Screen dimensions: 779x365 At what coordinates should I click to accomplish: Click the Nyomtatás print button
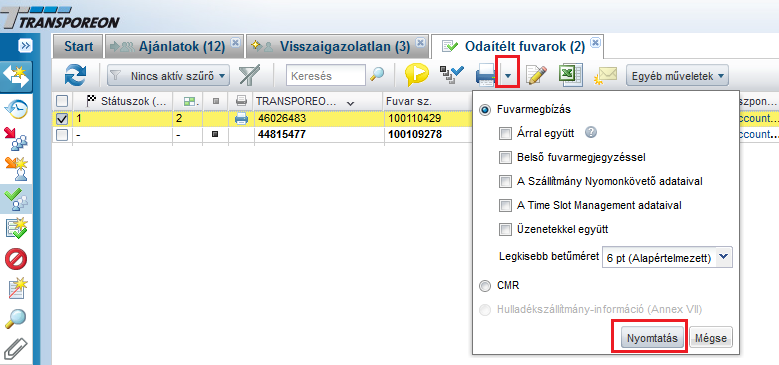pos(652,338)
